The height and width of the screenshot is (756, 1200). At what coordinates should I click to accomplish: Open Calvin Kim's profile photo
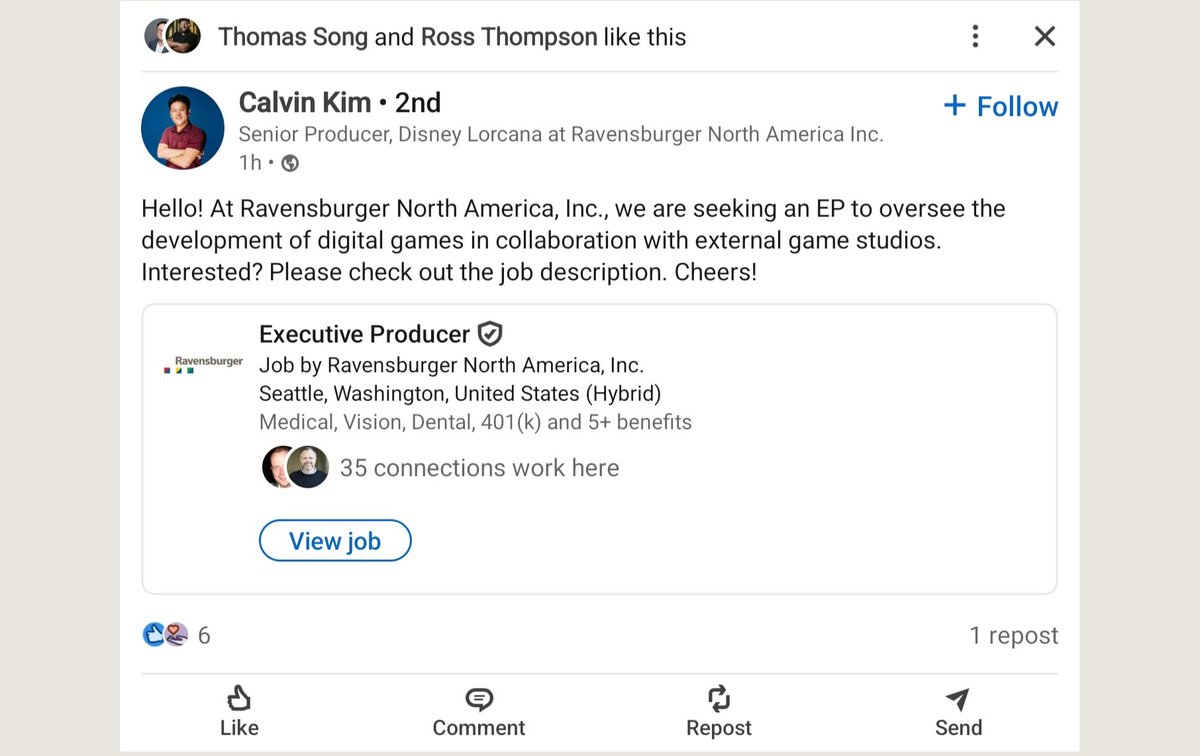pos(182,128)
